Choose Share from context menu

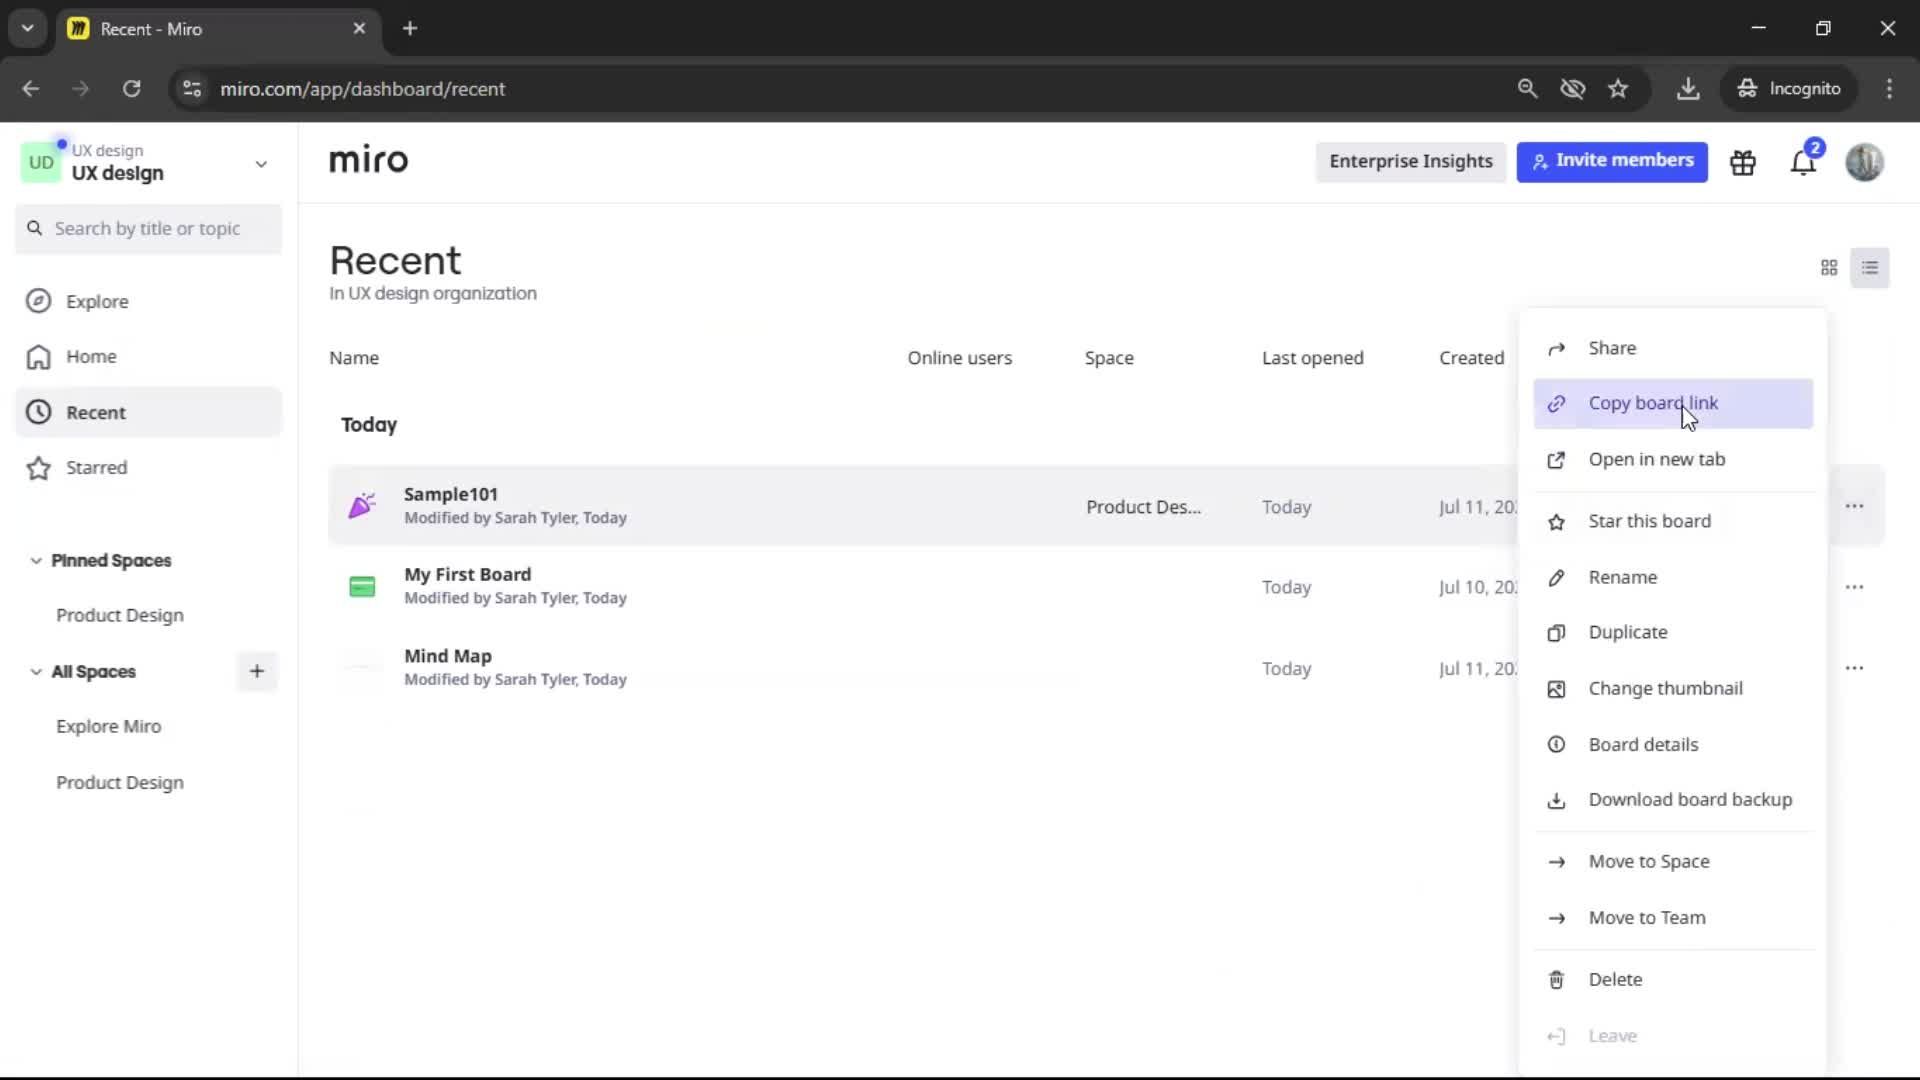pyautogui.click(x=1673, y=348)
